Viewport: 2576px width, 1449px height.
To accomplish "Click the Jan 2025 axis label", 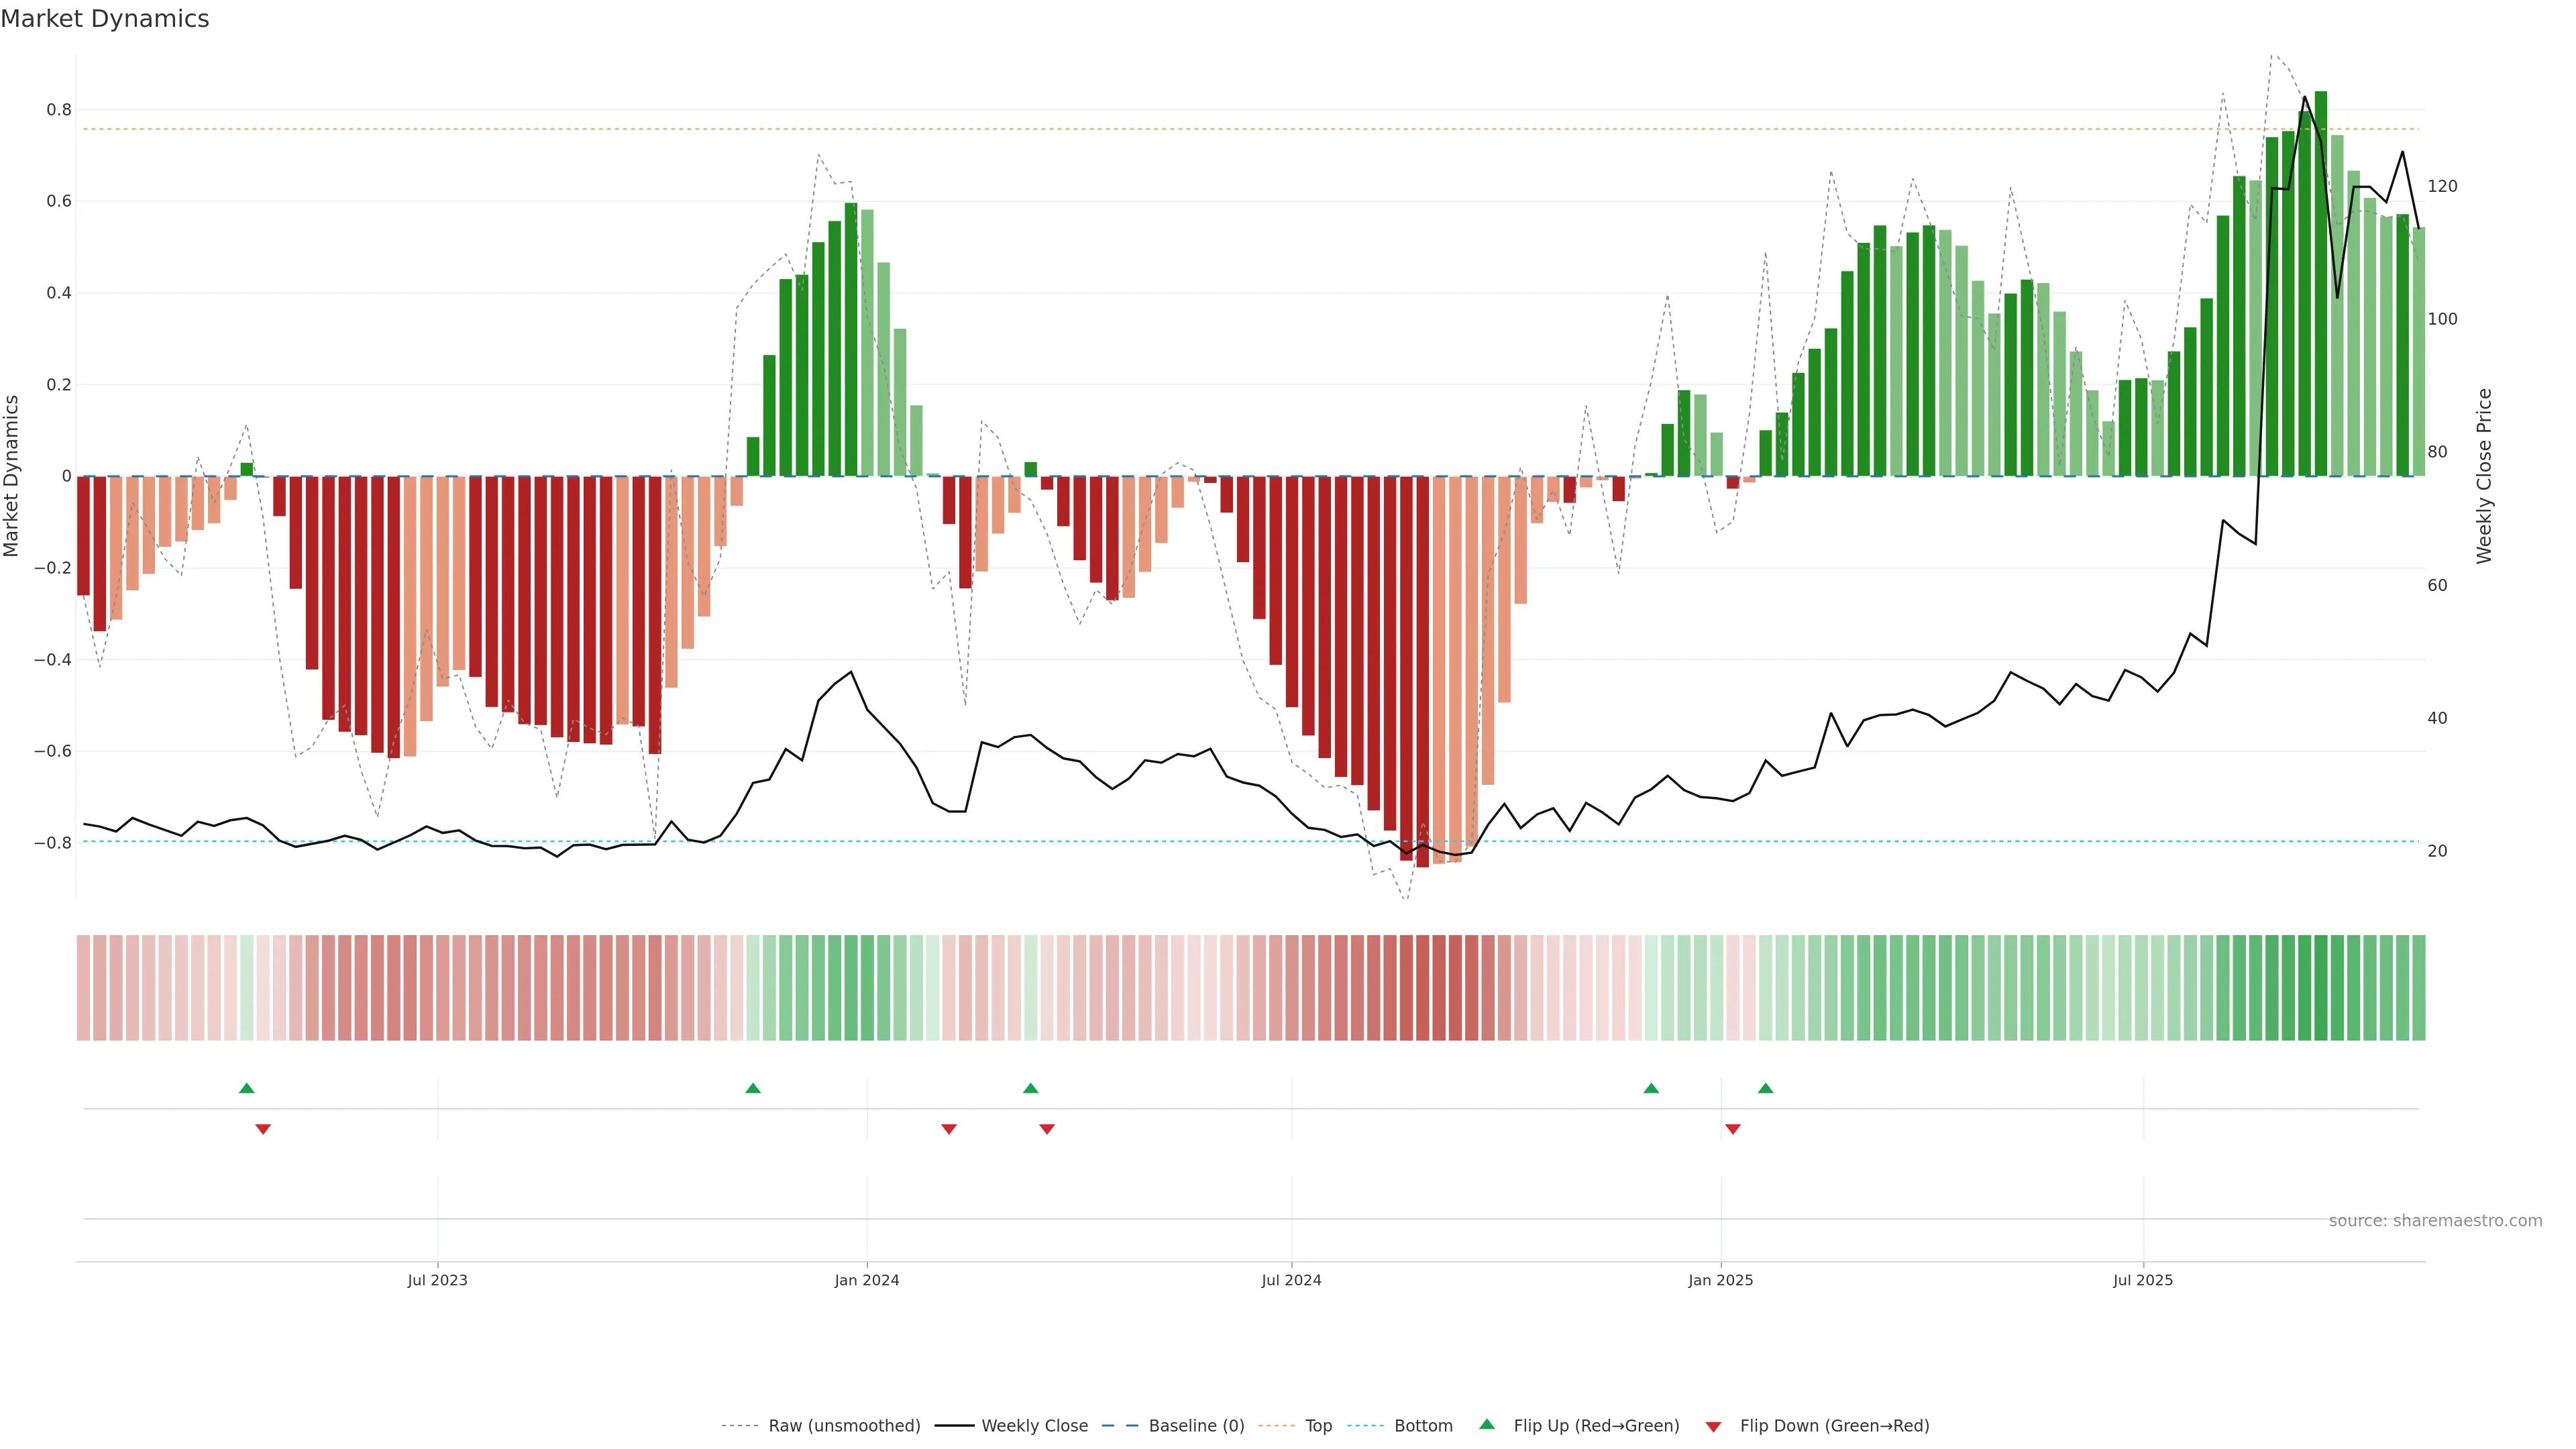I will 1720,1280.
